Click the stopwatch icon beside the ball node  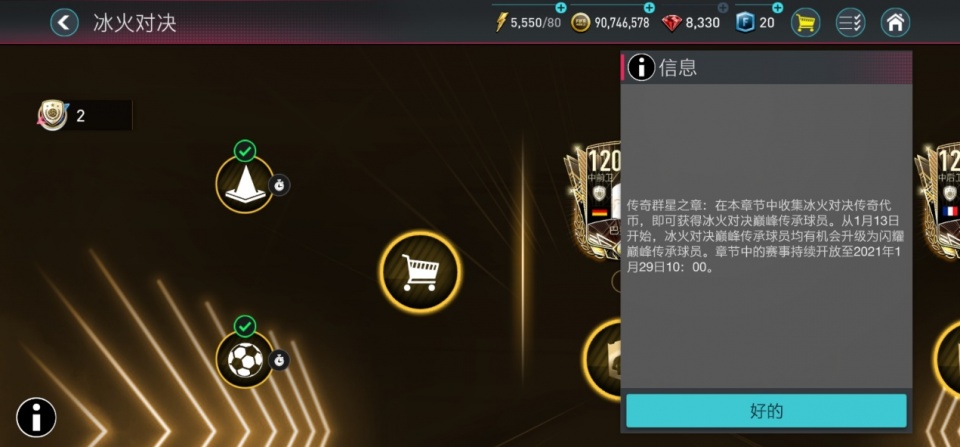tap(279, 360)
